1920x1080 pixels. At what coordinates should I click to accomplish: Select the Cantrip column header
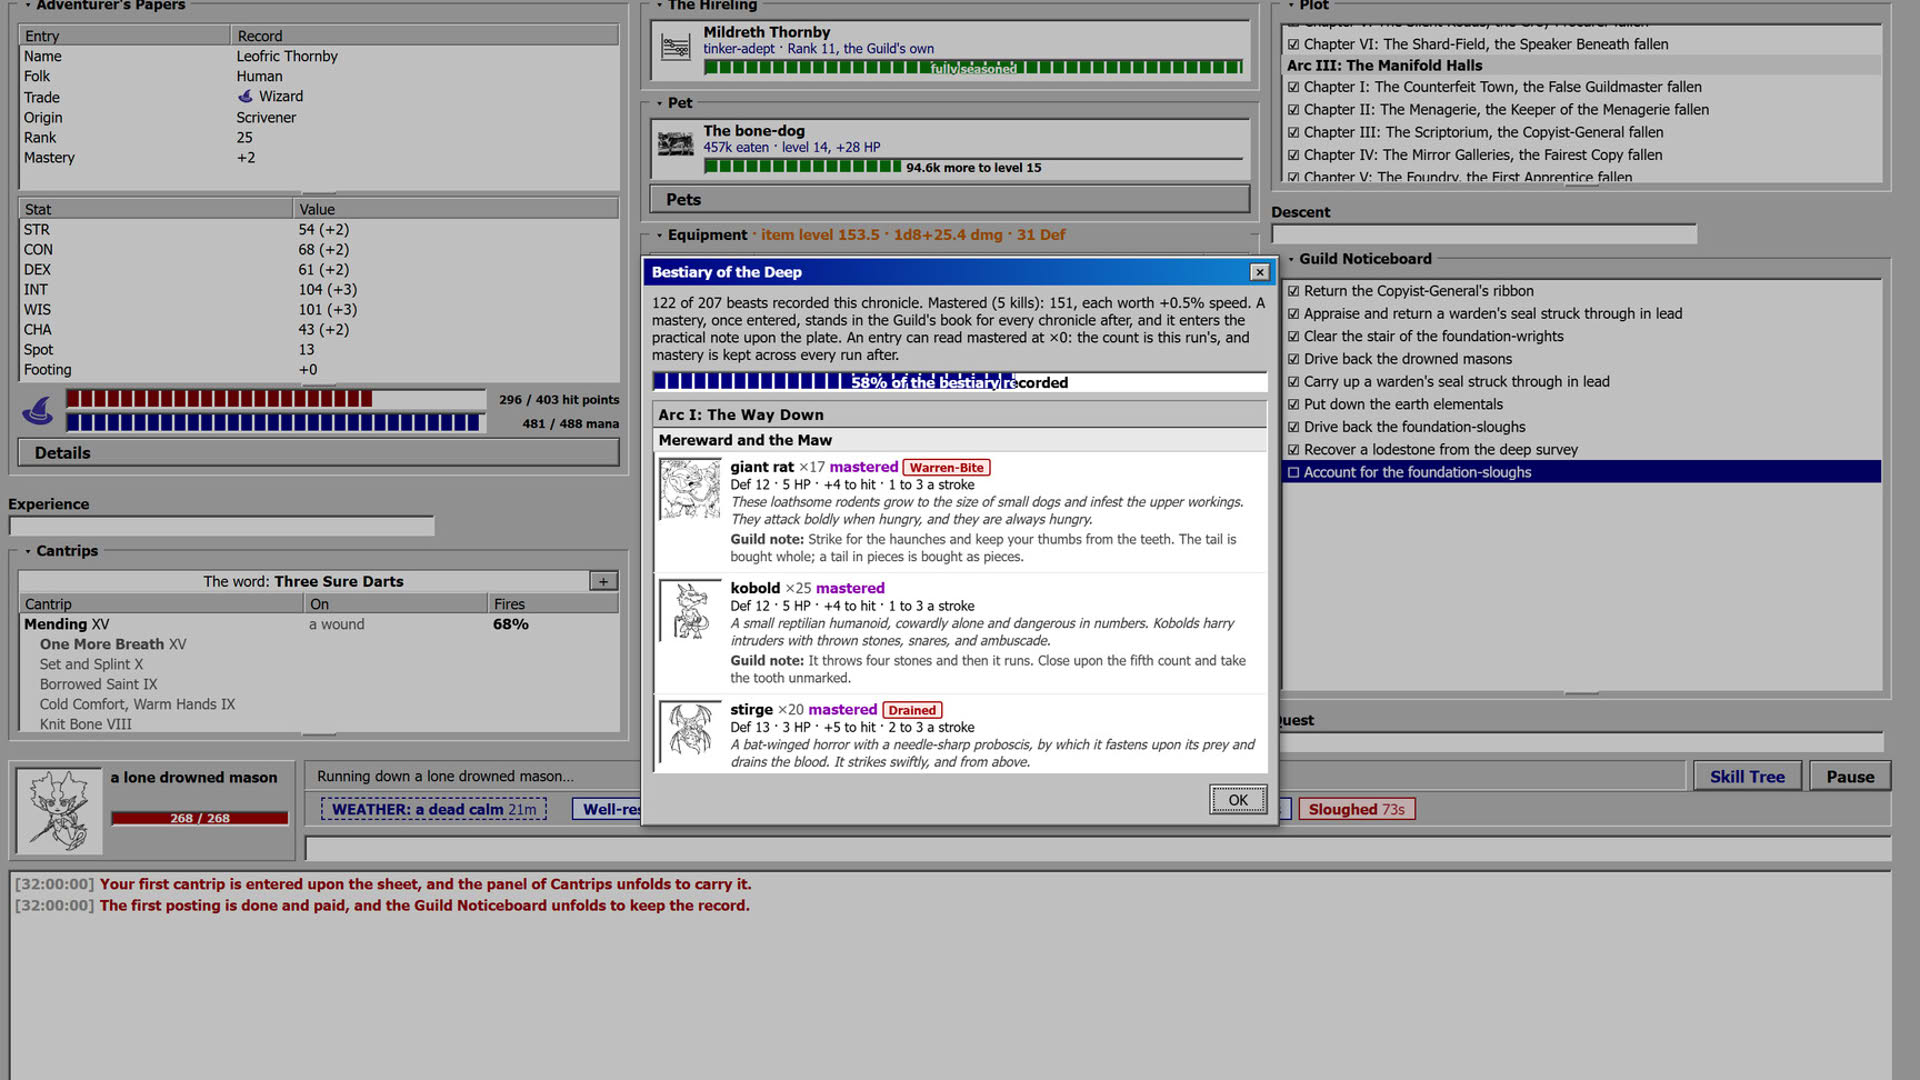[x=161, y=604]
